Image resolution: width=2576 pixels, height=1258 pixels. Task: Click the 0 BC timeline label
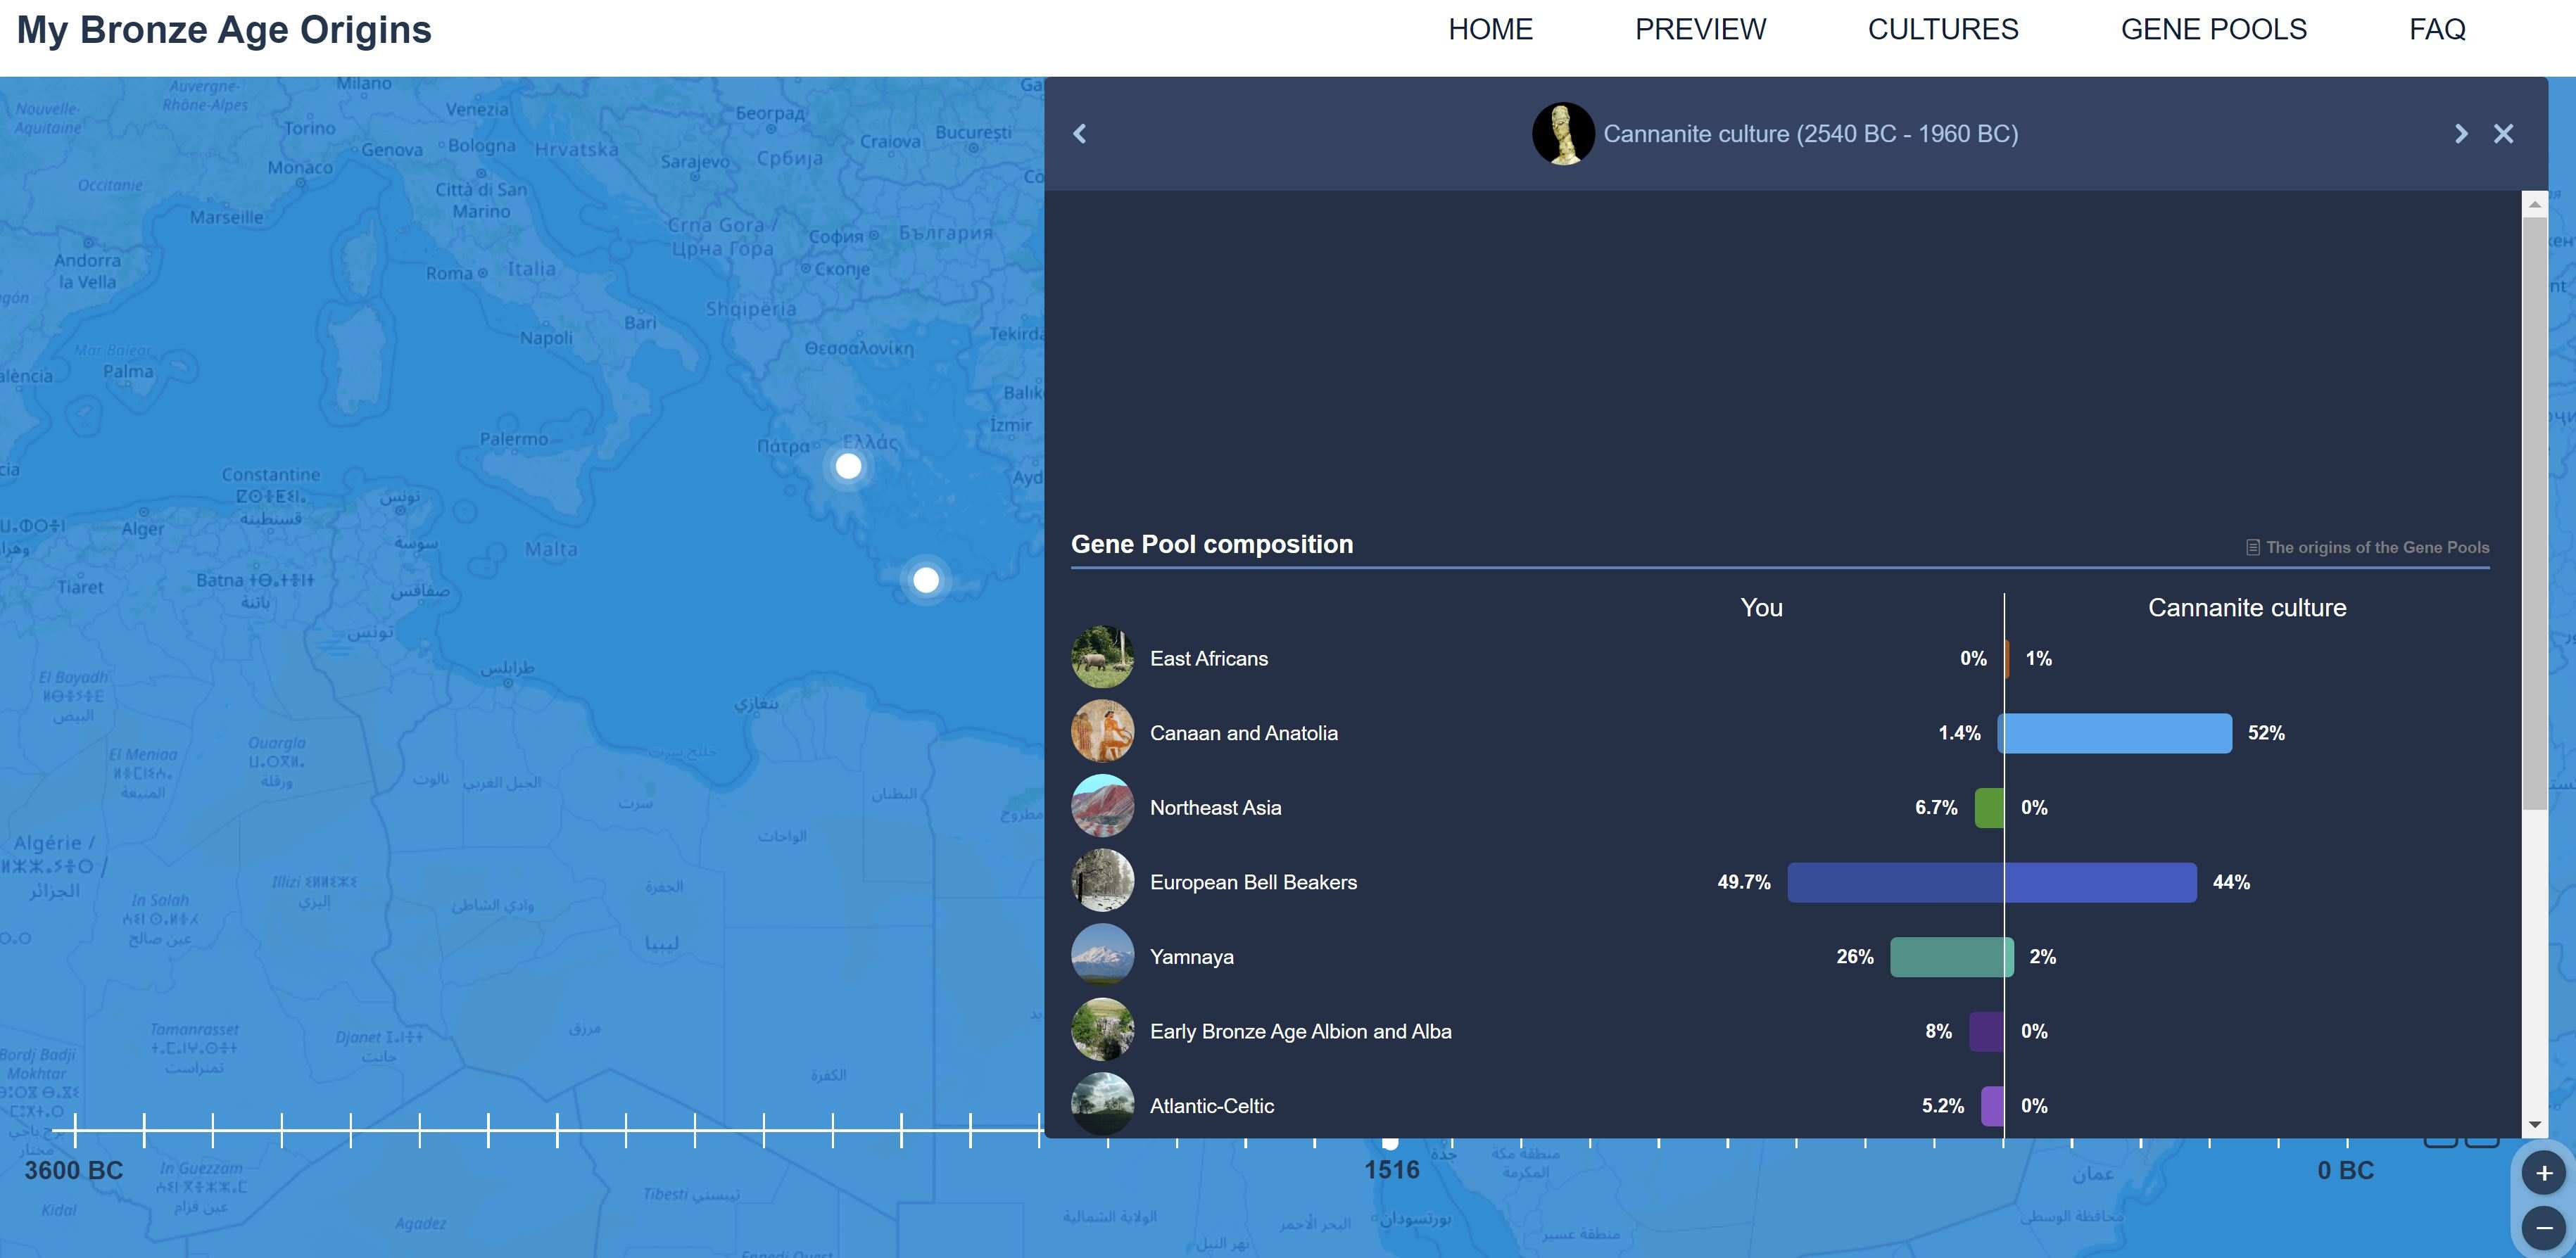click(x=2345, y=1170)
